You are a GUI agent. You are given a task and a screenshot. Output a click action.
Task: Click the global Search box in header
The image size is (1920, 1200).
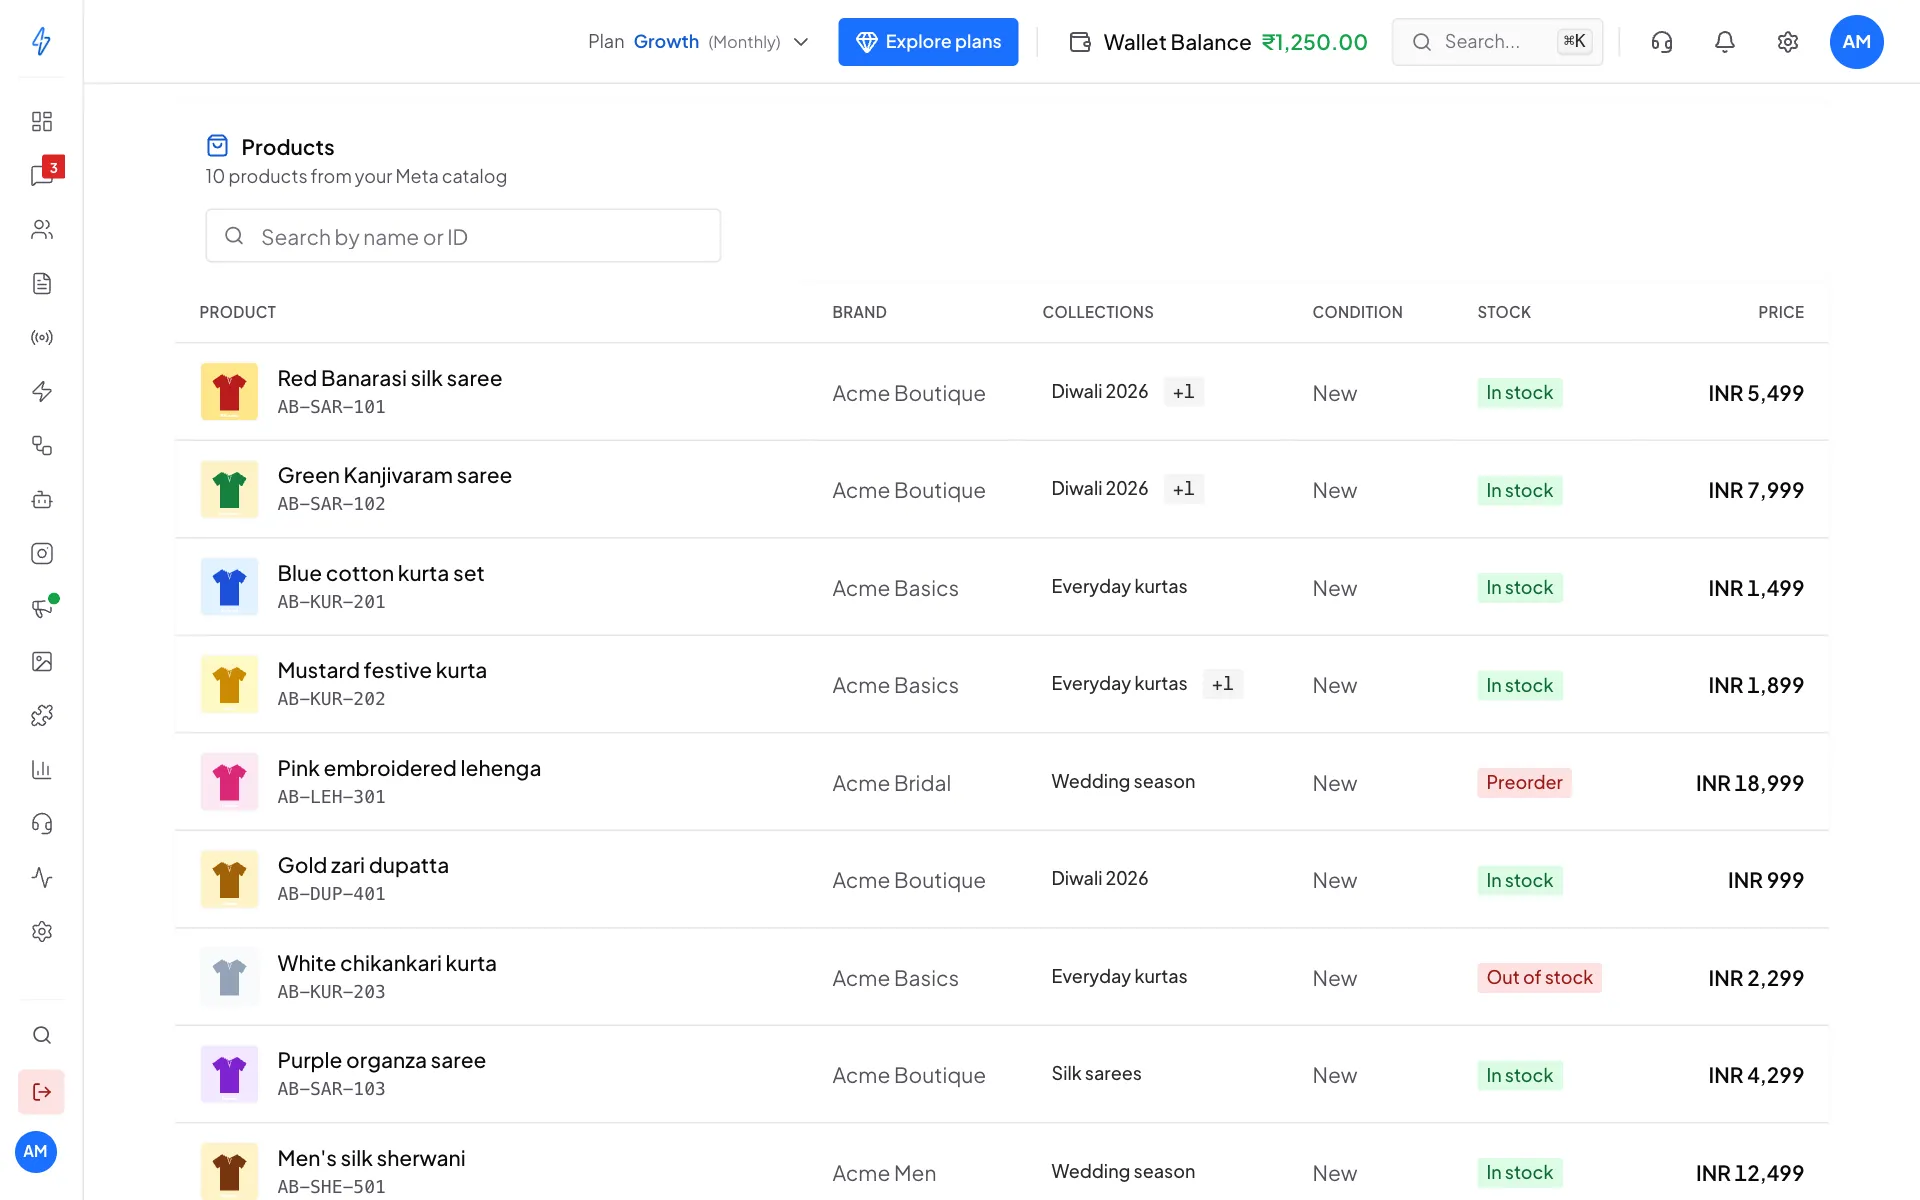click(1497, 42)
